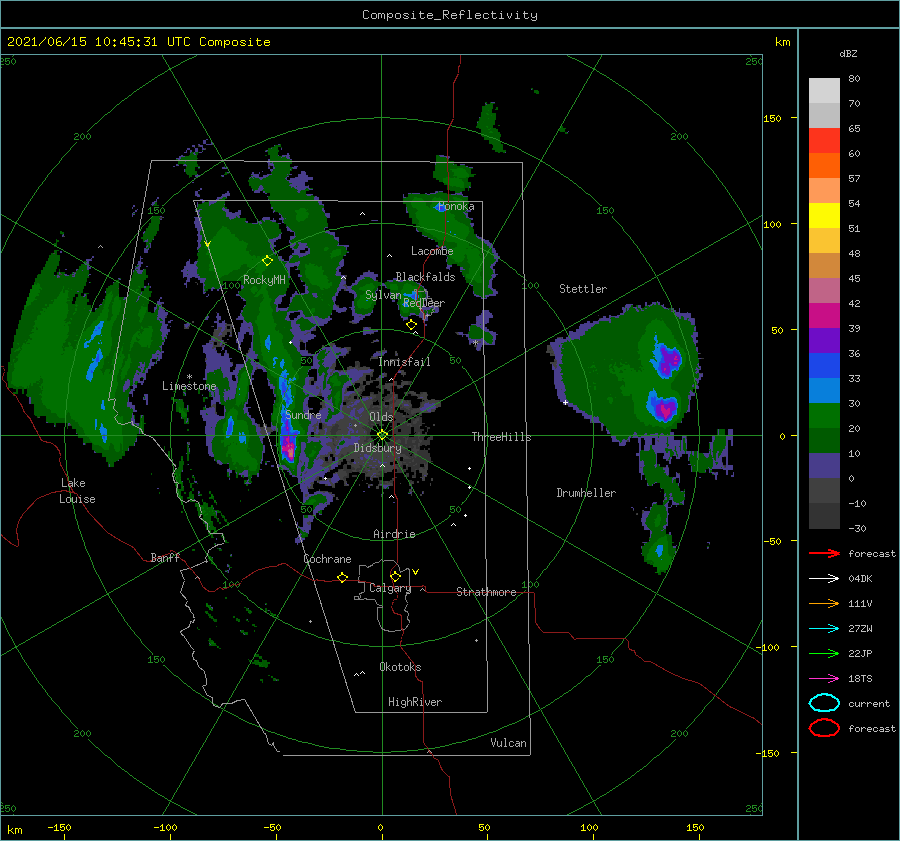
Task: Click the Vulcan label
Action: pos(508,743)
